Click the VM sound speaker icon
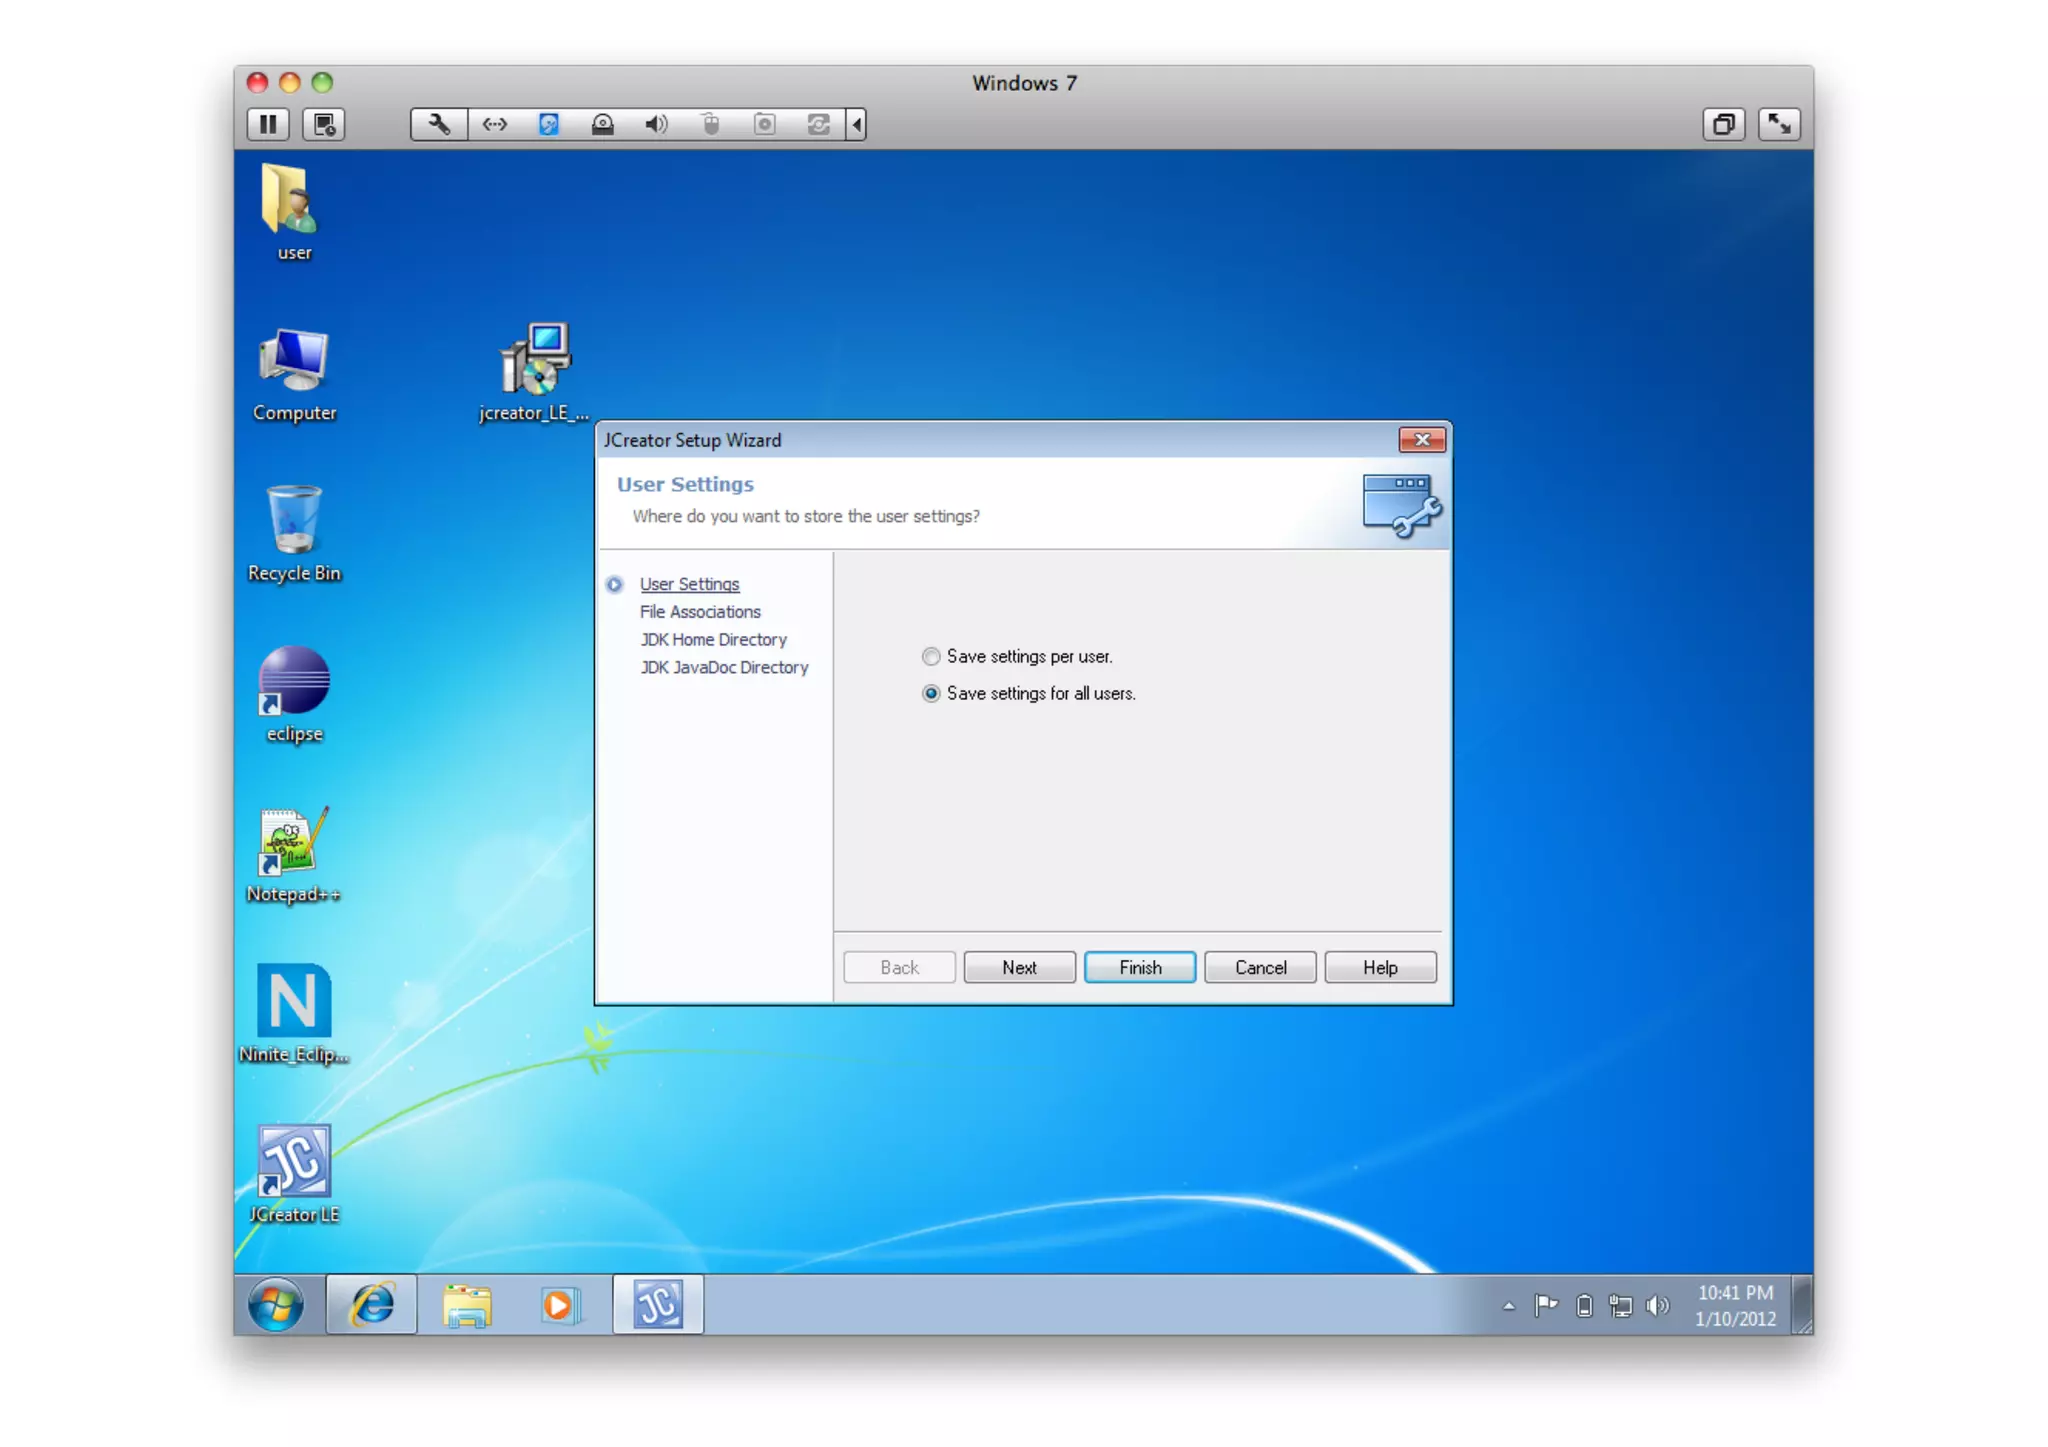2048x1447 pixels. (656, 124)
